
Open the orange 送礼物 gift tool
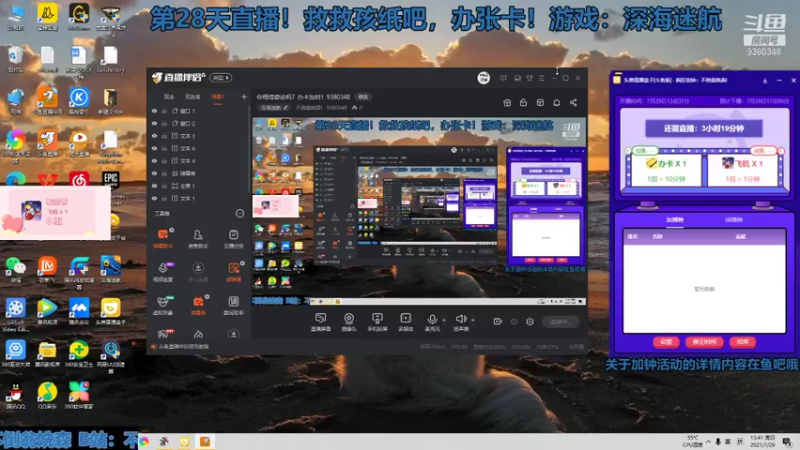[198, 305]
